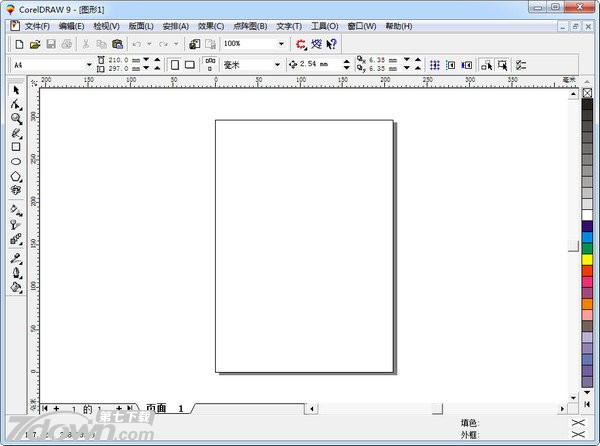This screenshot has width=600, height=446.
Task: Click the Open folder icon
Action: tap(35, 44)
